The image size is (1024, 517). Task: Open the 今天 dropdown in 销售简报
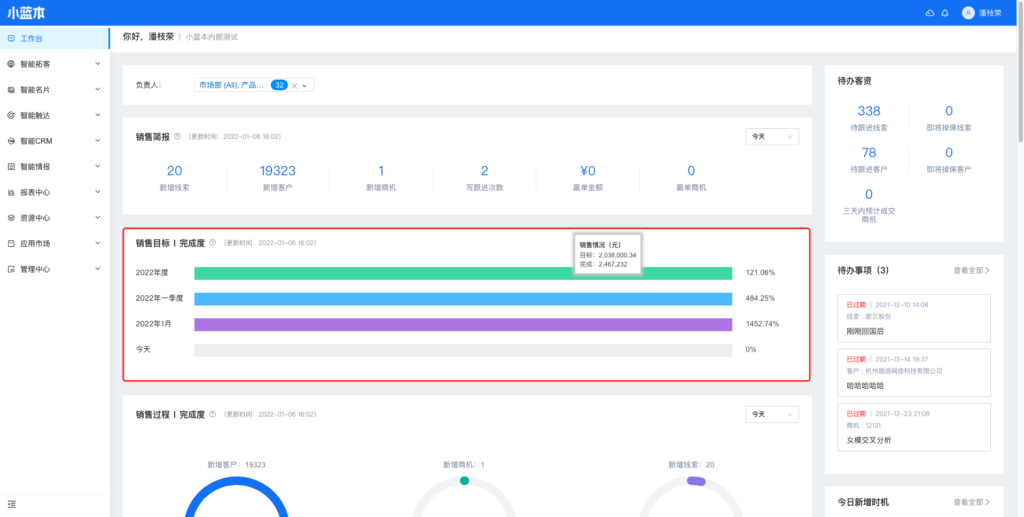tap(772, 136)
